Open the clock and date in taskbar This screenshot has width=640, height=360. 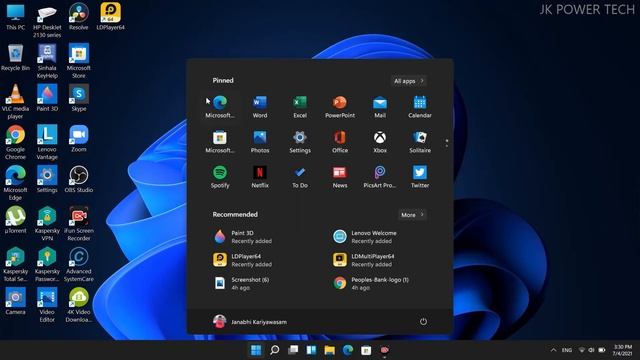click(x=622, y=350)
